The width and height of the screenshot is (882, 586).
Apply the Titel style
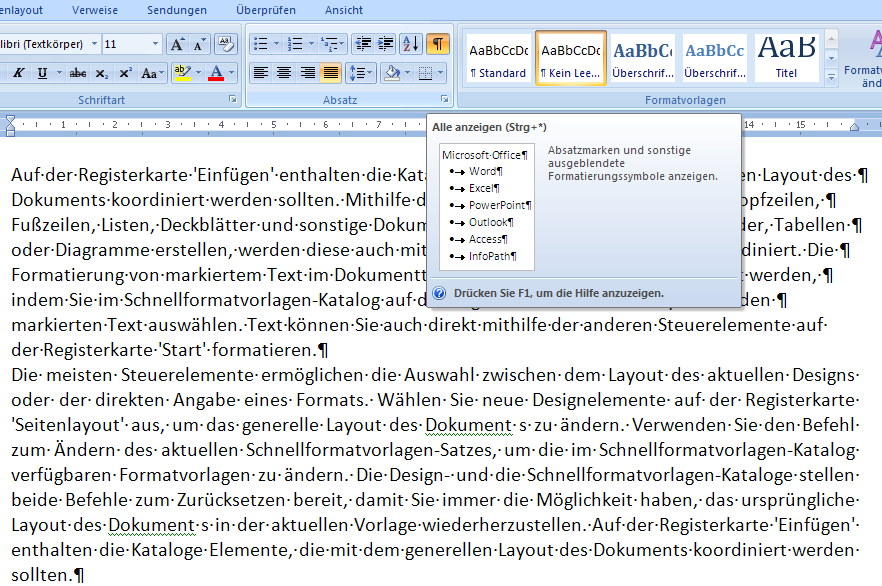coord(786,58)
